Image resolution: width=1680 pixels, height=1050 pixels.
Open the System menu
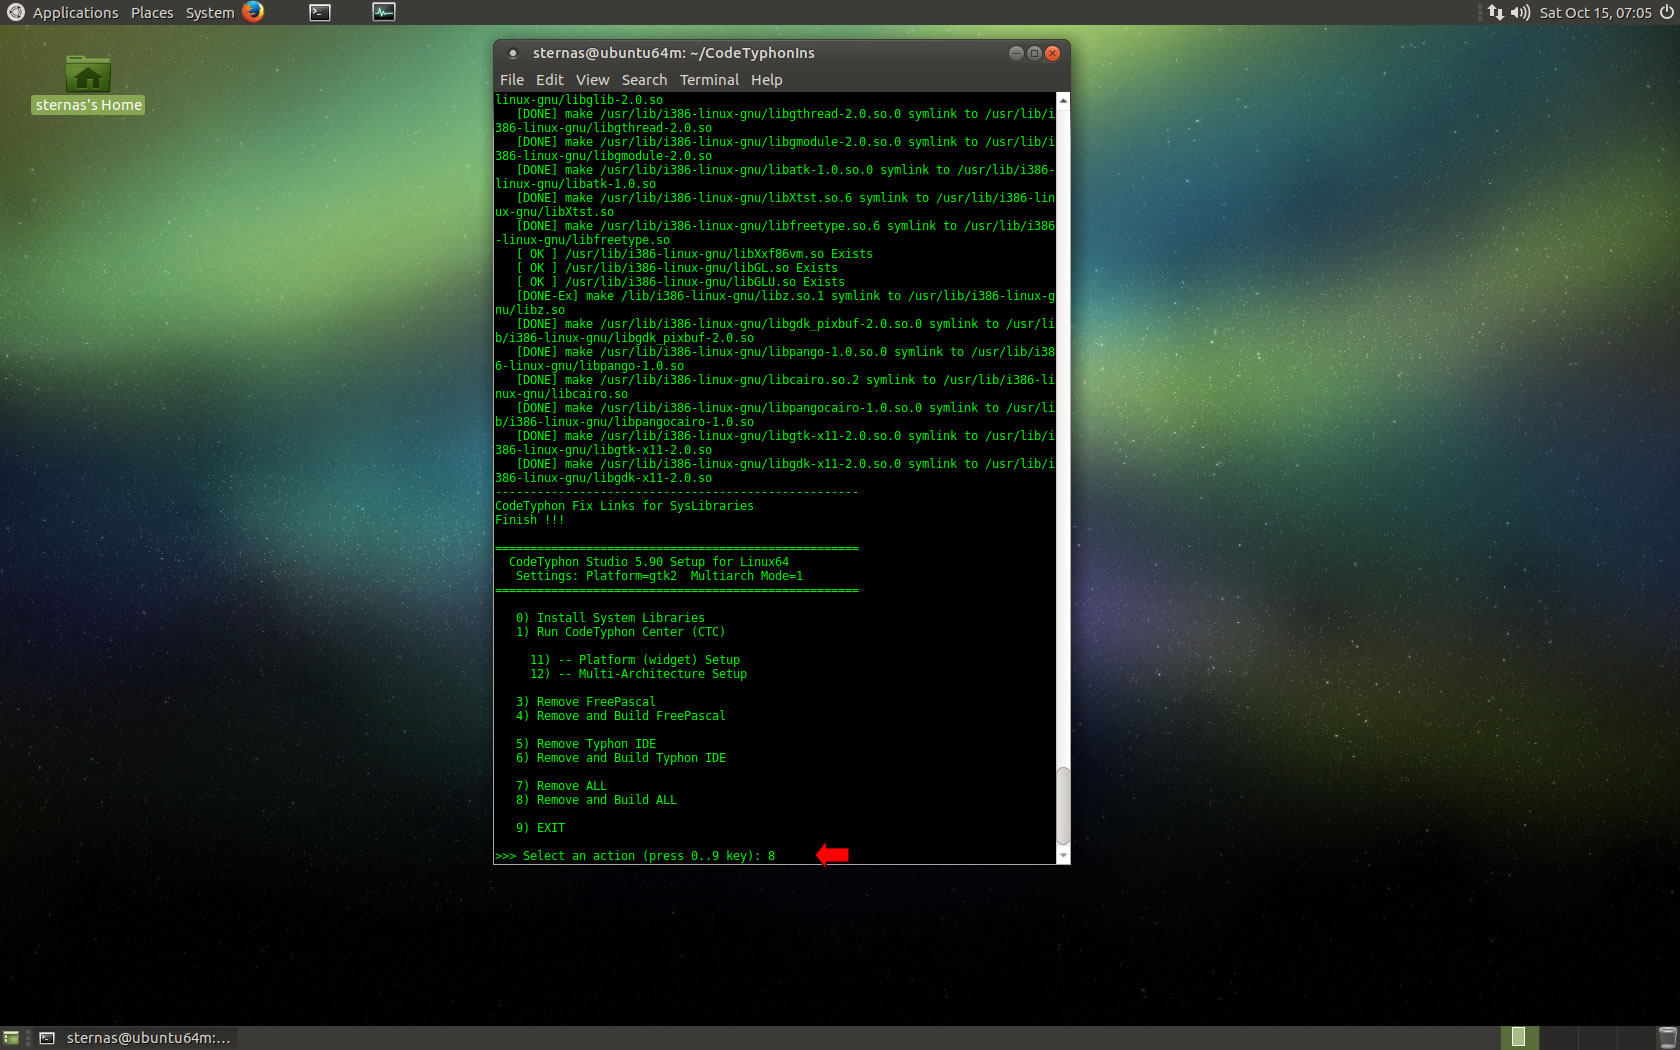tap(209, 12)
